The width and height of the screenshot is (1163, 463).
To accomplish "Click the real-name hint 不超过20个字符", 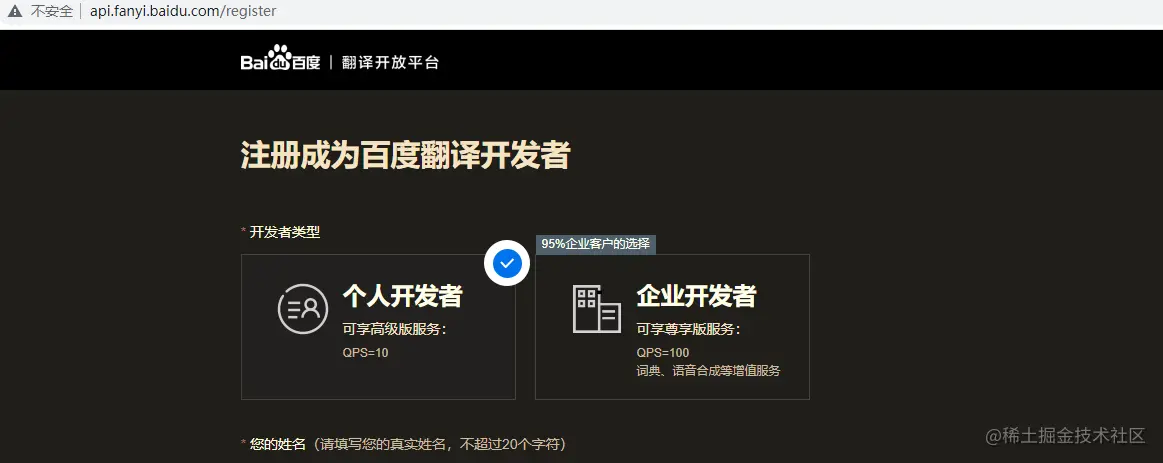I will pyautogui.click(x=510, y=444).
